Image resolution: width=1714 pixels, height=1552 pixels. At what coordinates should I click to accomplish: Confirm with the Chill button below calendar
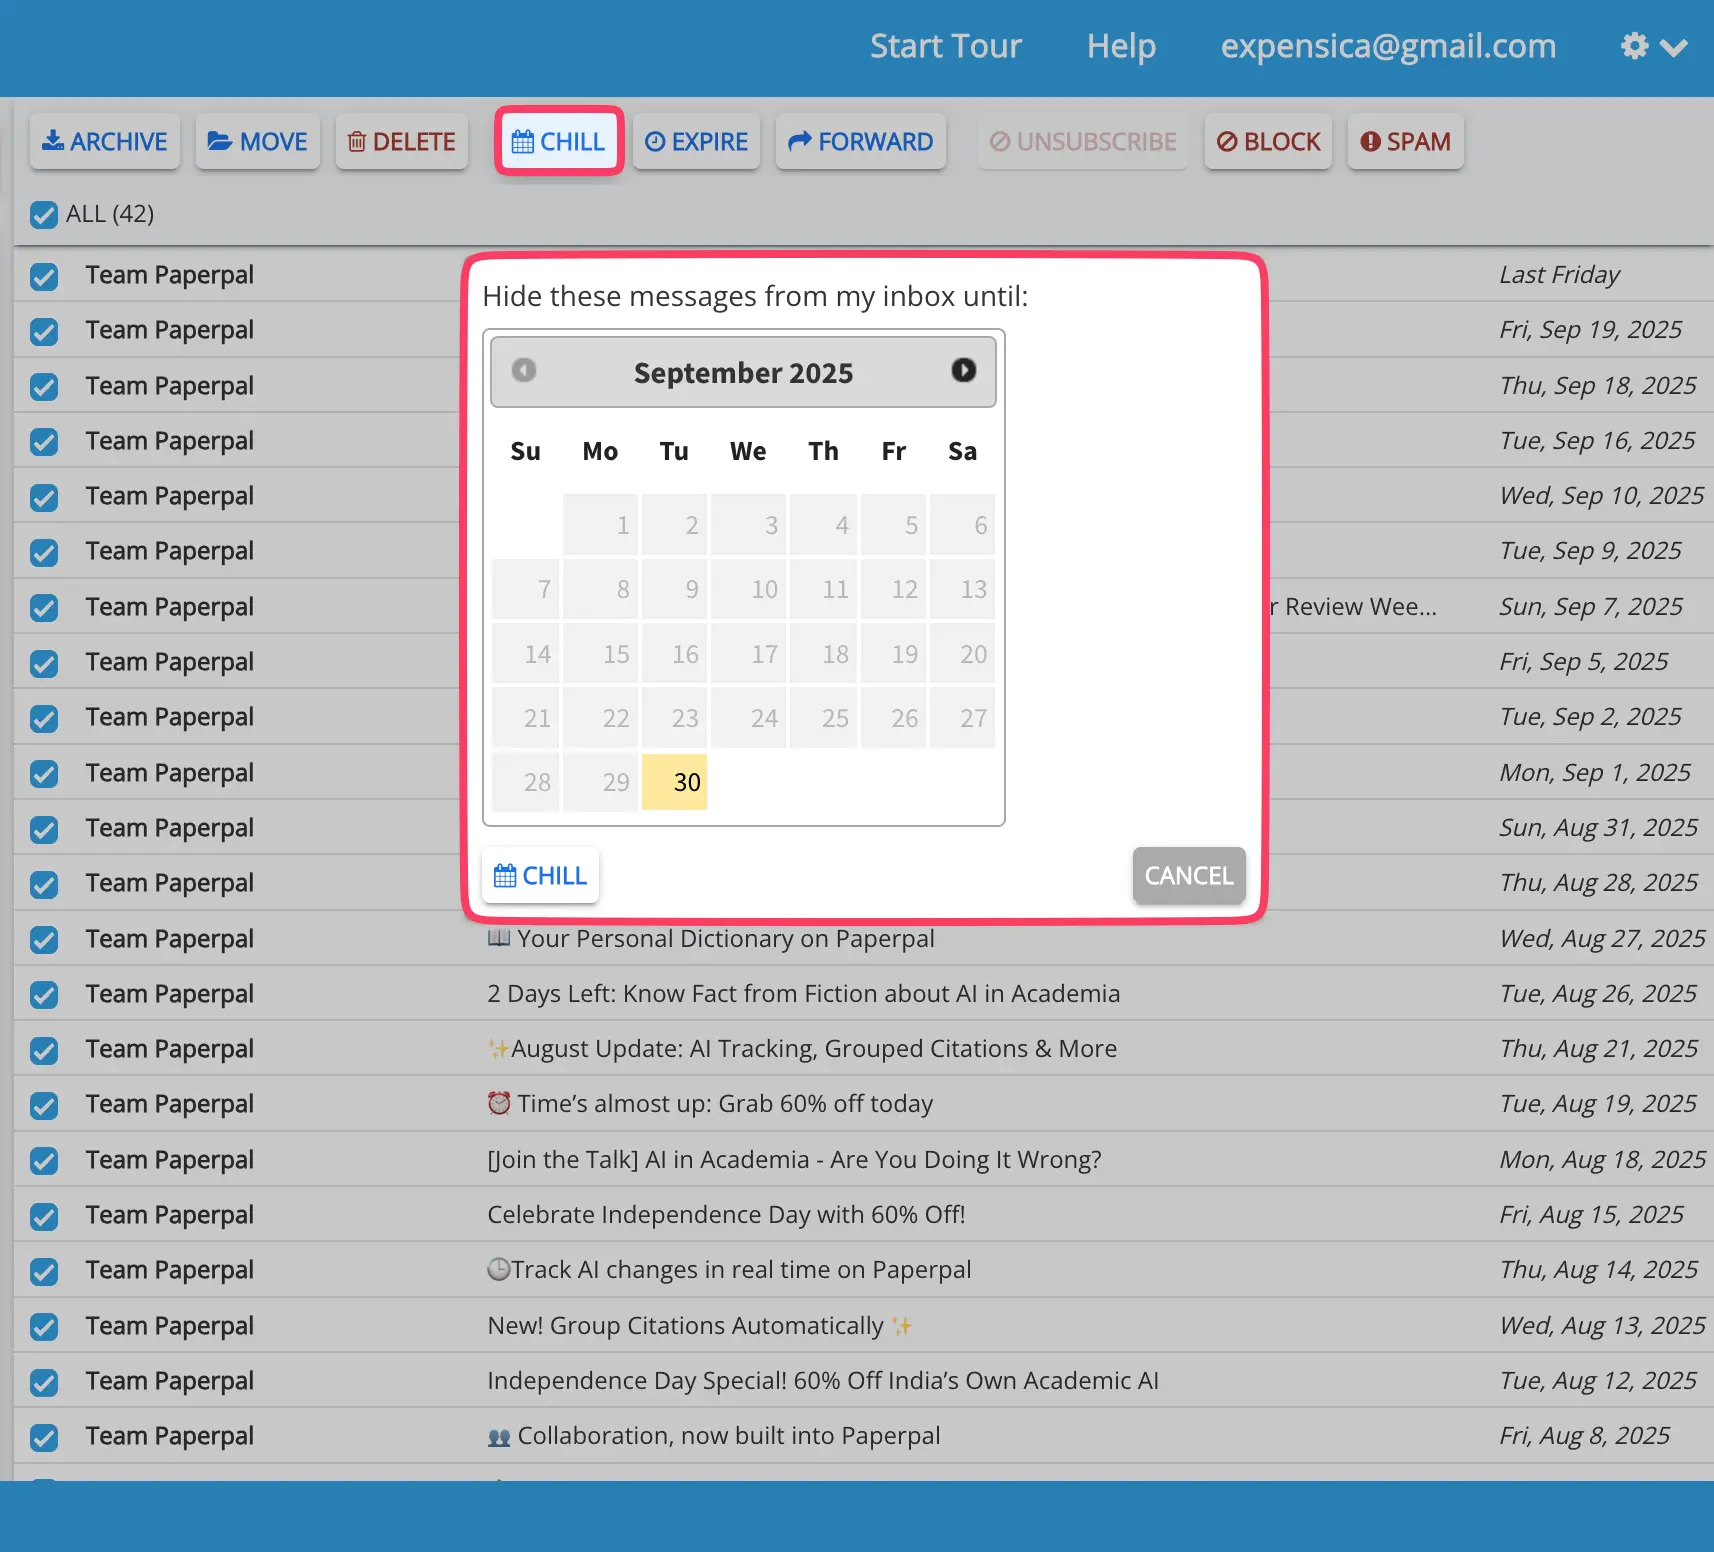[540, 876]
